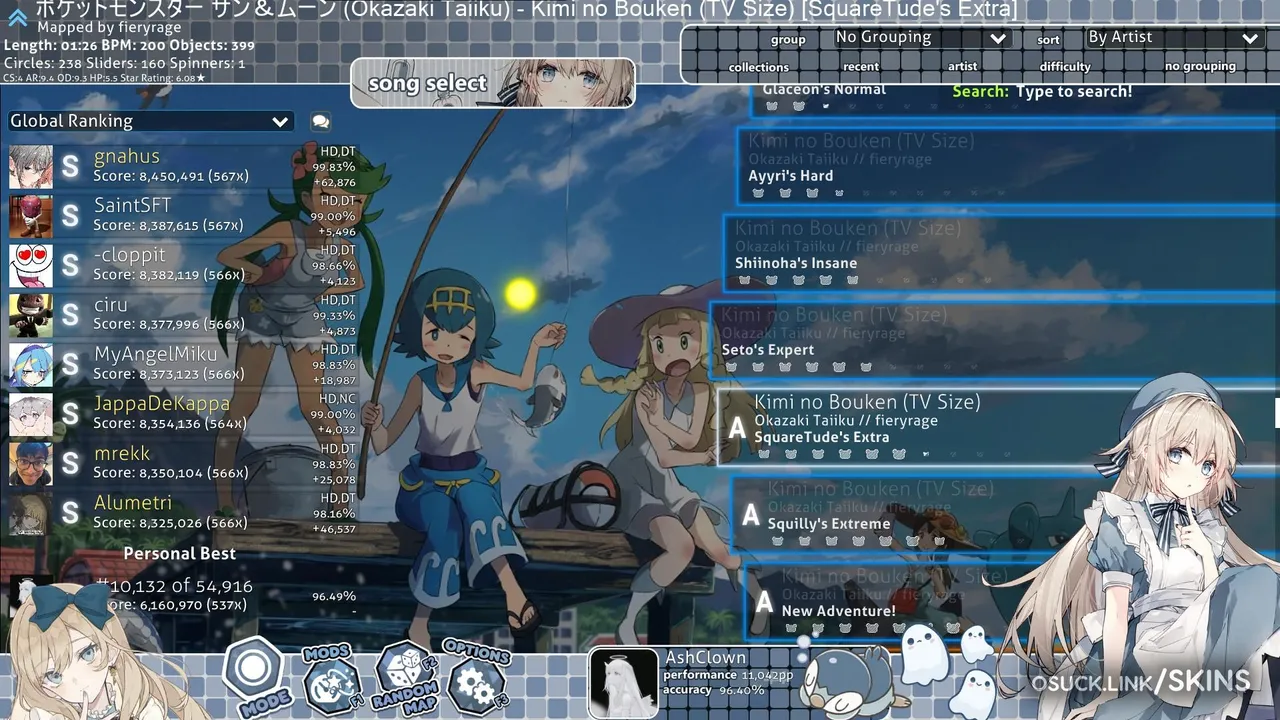Switch to the difficulty tab
Screen dimensions: 1280x720
click(x=1065, y=67)
